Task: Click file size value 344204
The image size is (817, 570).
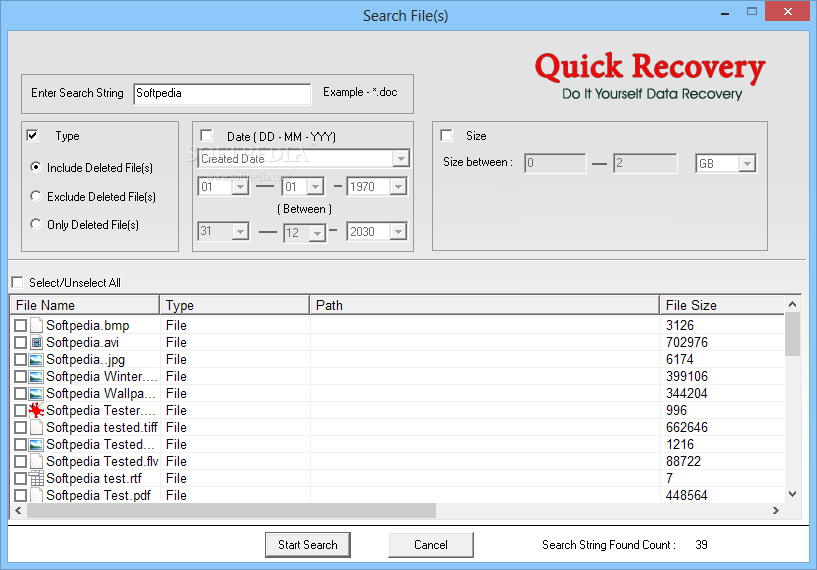Action: (687, 393)
